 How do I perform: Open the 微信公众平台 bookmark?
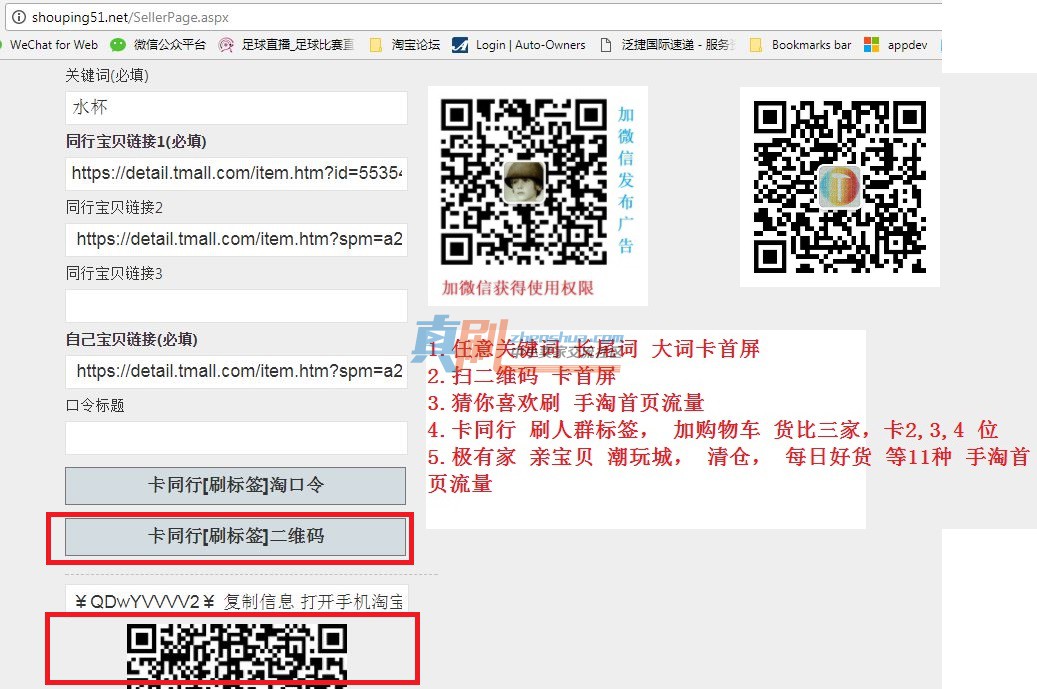pos(169,45)
